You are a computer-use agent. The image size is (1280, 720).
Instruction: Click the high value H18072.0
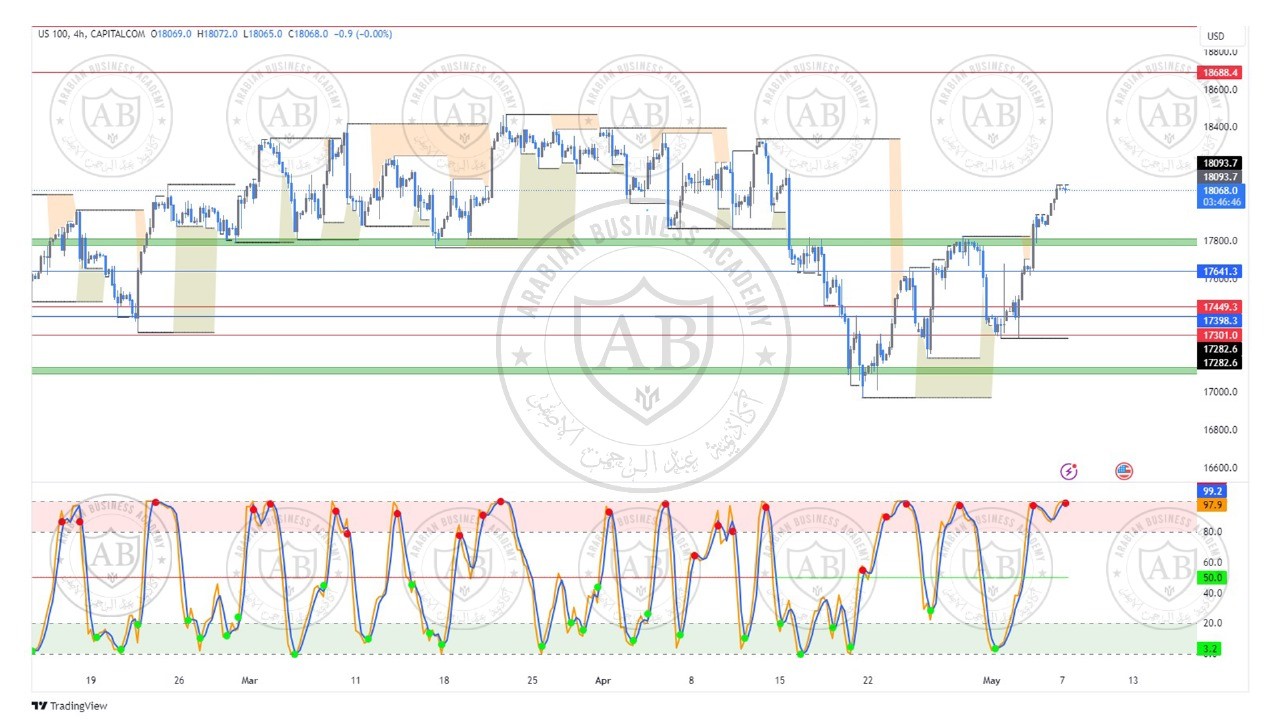217,34
